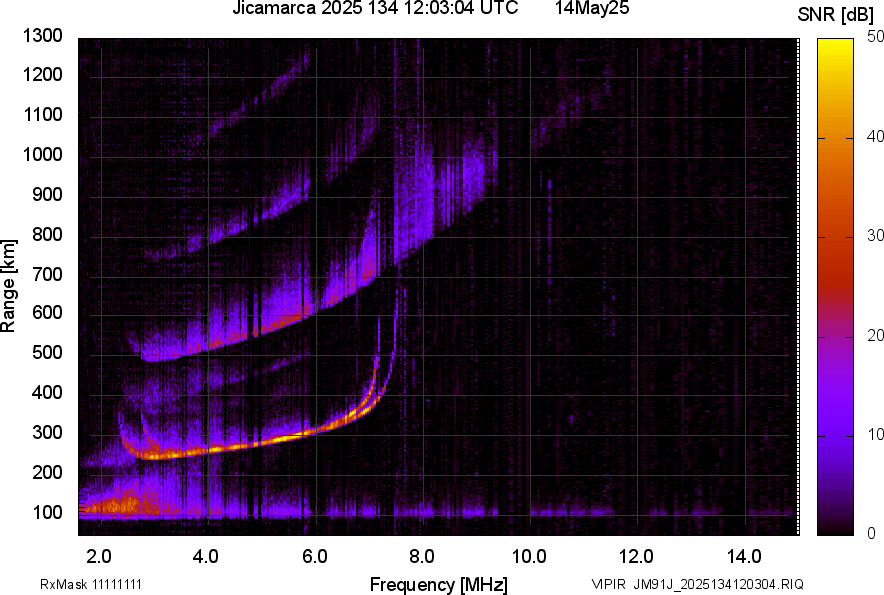Image resolution: width=884 pixels, height=595 pixels.
Task: Click the range tick label 200
Action: click(x=47, y=472)
